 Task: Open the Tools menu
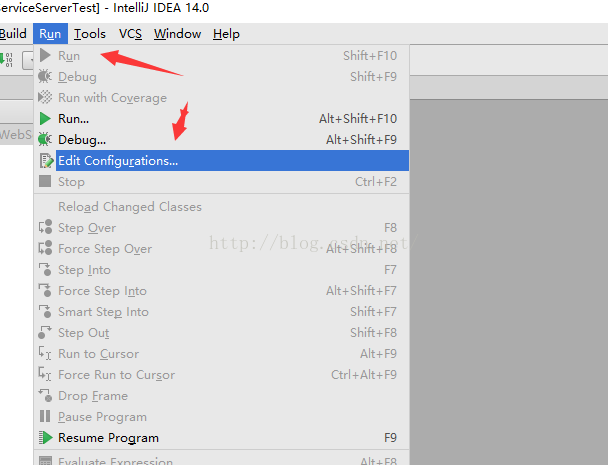(90, 34)
